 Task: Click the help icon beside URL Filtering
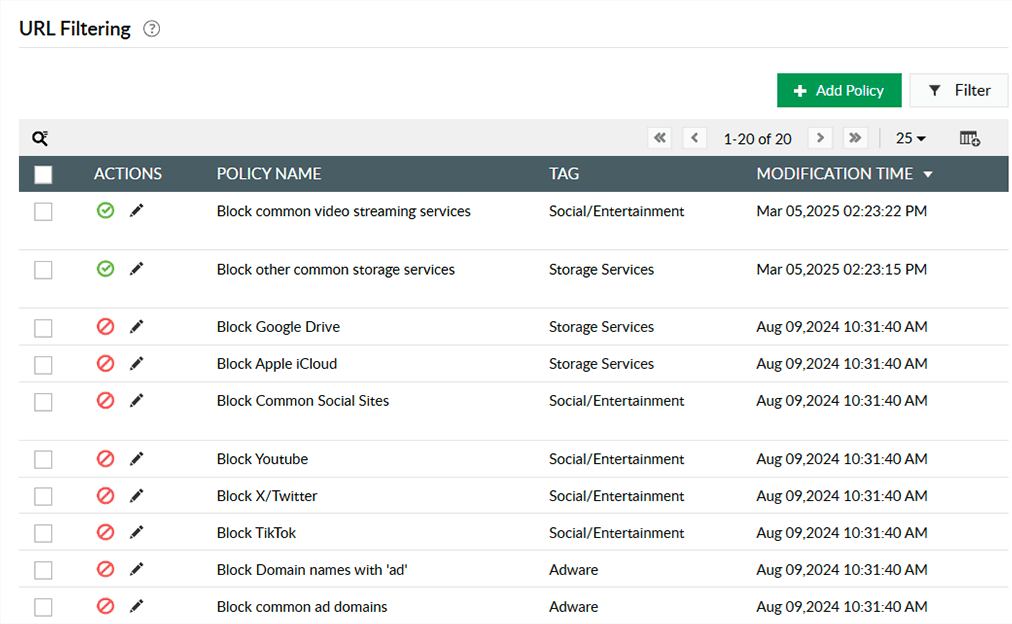point(152,29)
